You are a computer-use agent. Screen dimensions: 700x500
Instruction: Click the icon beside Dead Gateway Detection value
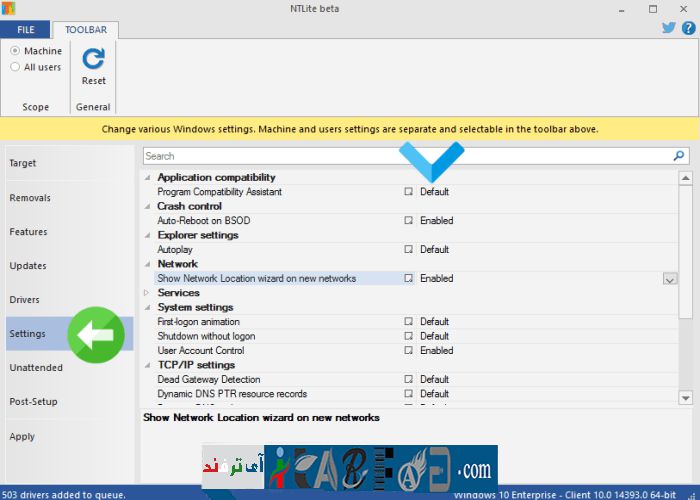408,380
